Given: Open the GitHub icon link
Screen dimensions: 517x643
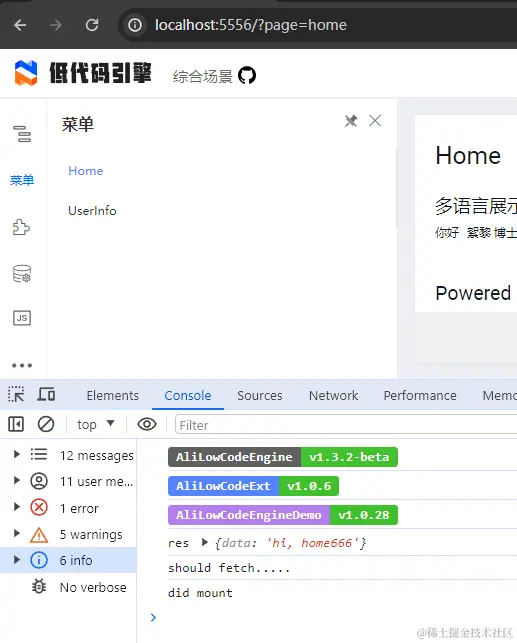Looking at the screenshot, I should 247,76.
